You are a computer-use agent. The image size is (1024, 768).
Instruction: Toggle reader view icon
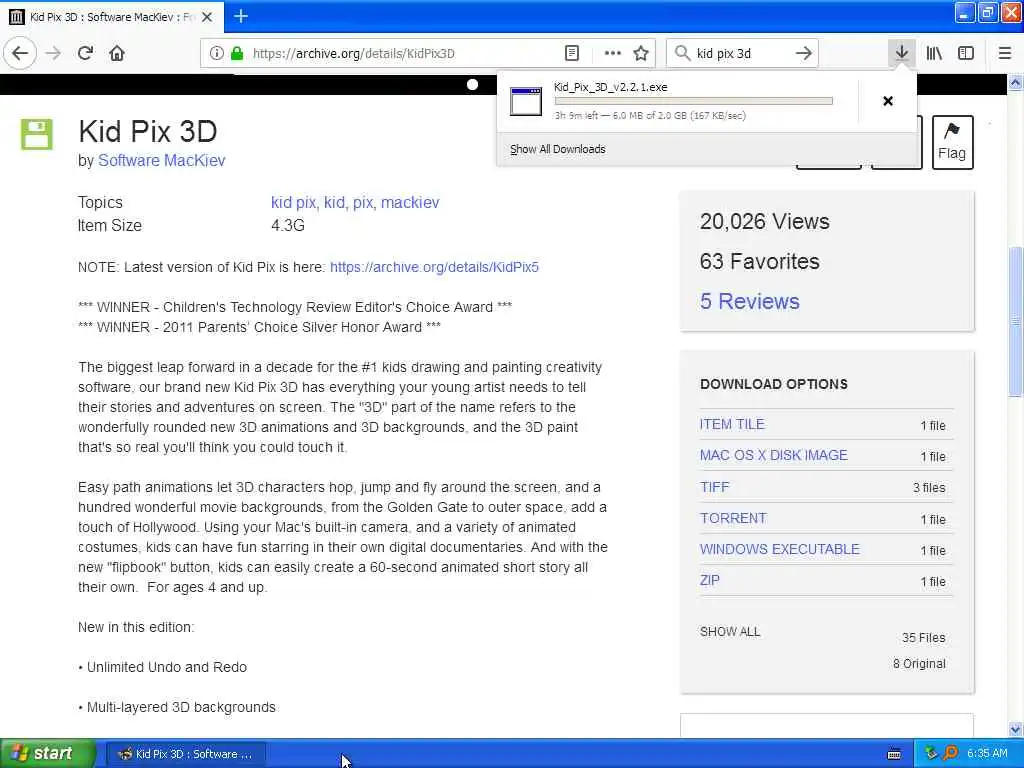(x=571, y=54)
